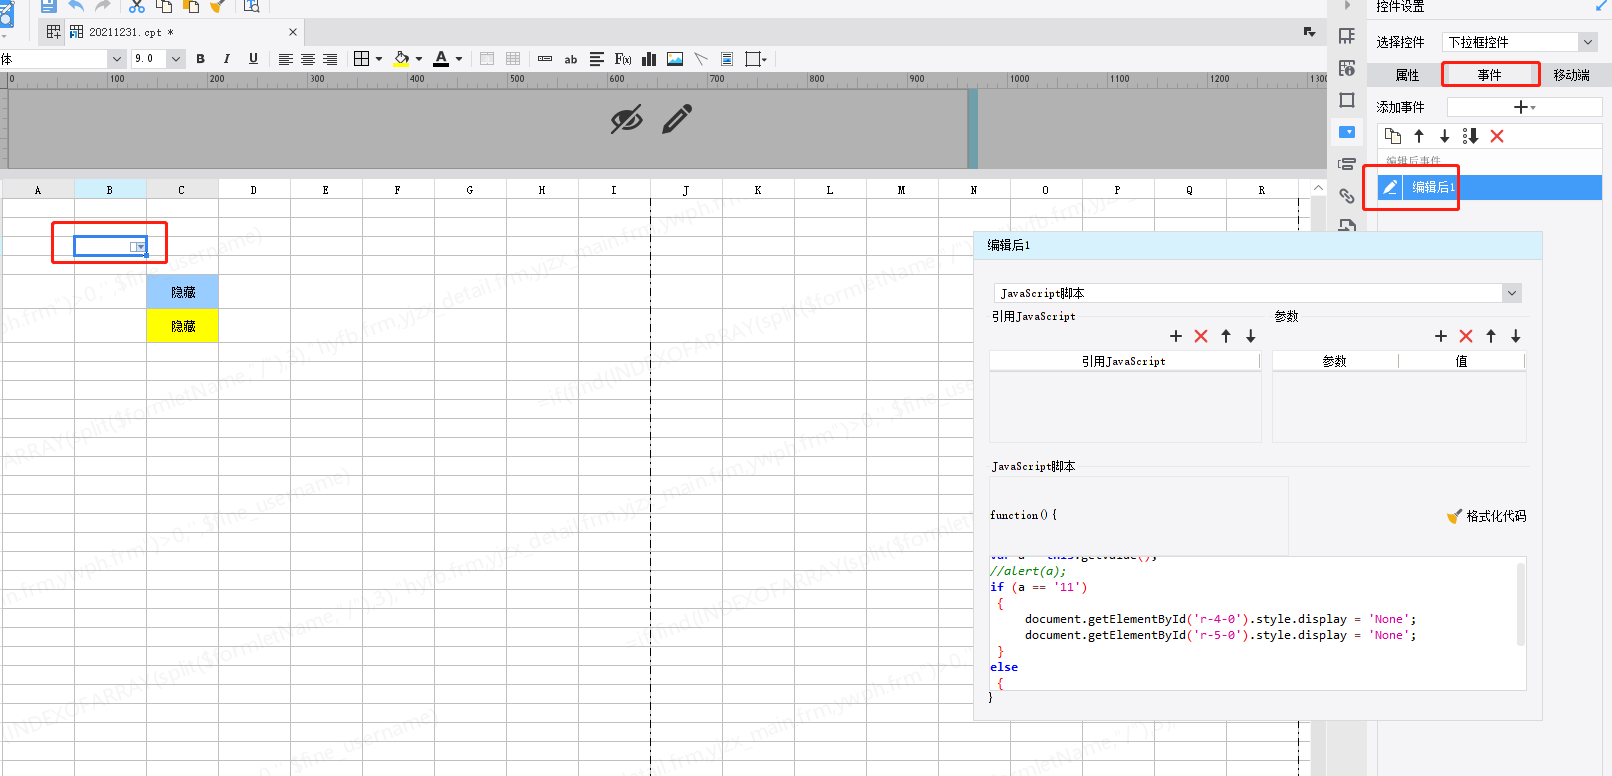Toggle underline formatting
This screenshot has width=1612, height=776.
coord(253,59)
